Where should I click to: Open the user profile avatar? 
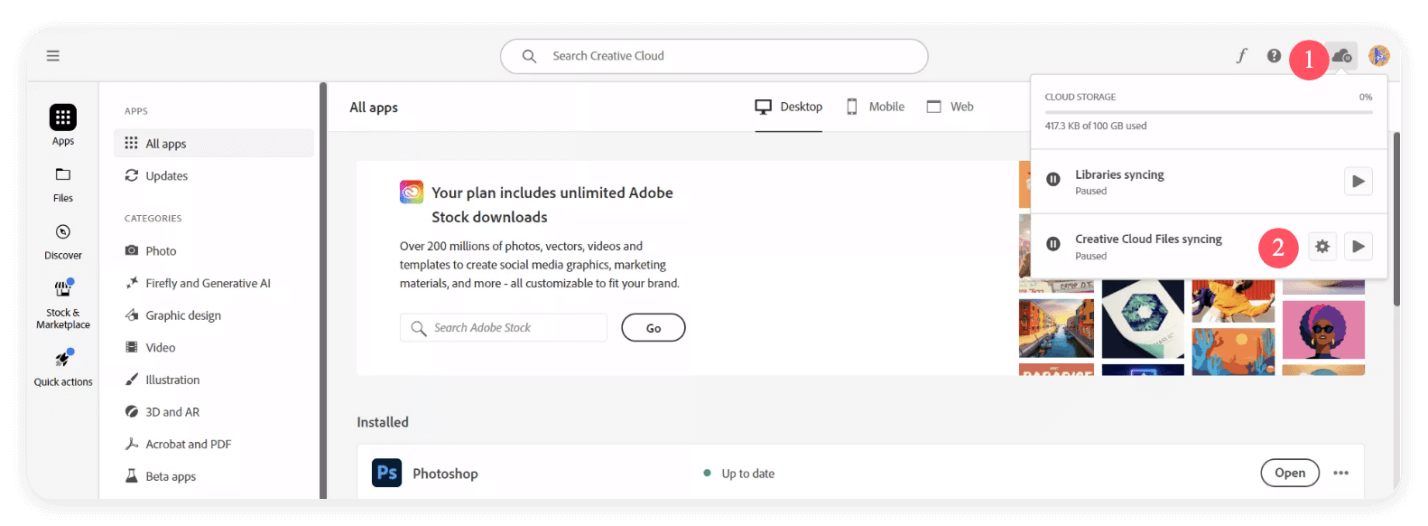click(1379, 56)
